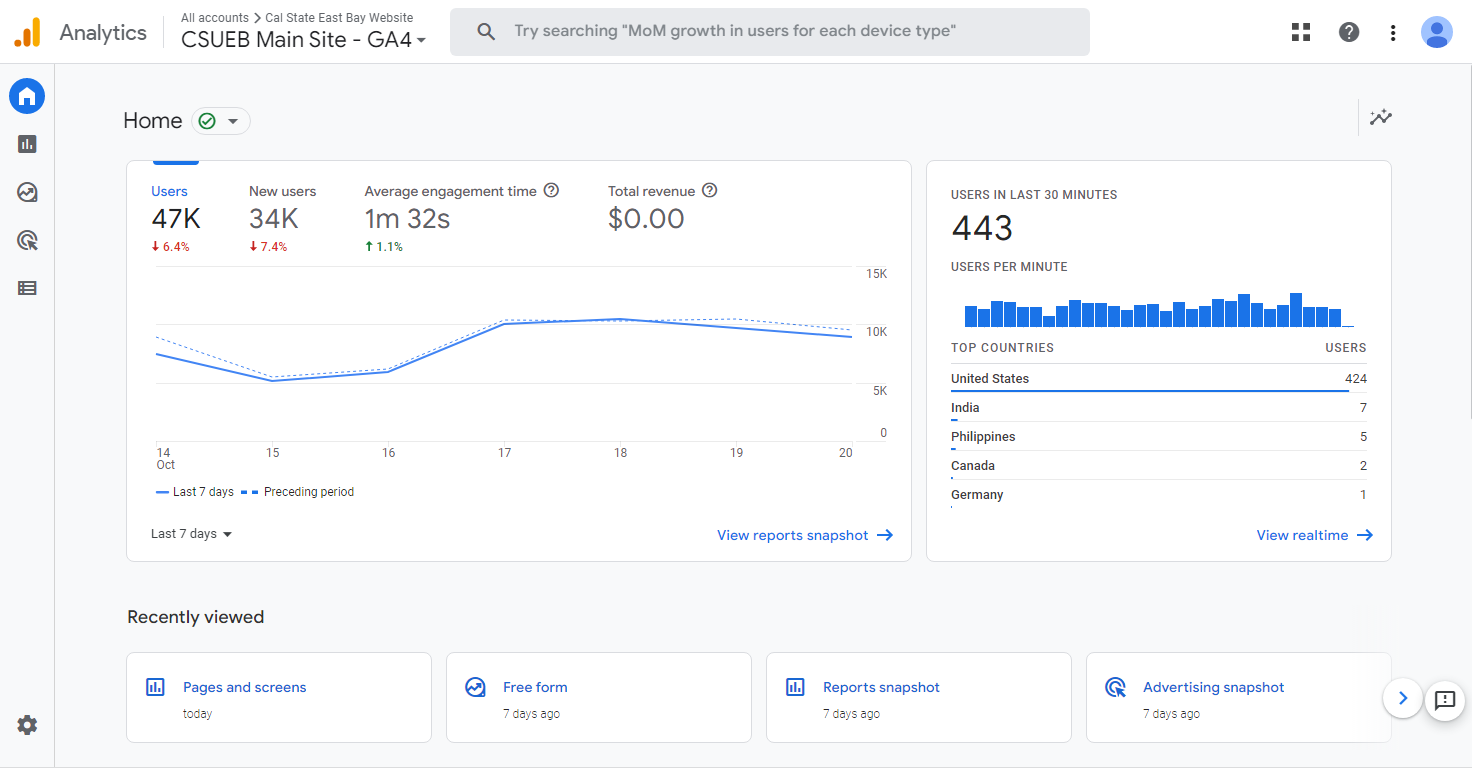Follow the View realtime link
This screenshot has width=1472, height=773.
1315,535
